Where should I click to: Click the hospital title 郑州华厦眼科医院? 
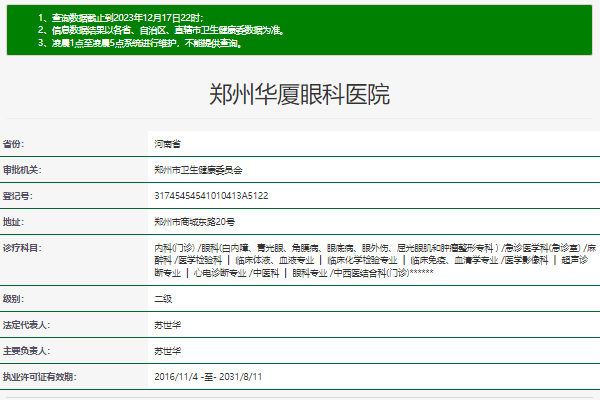coord(299,94)
